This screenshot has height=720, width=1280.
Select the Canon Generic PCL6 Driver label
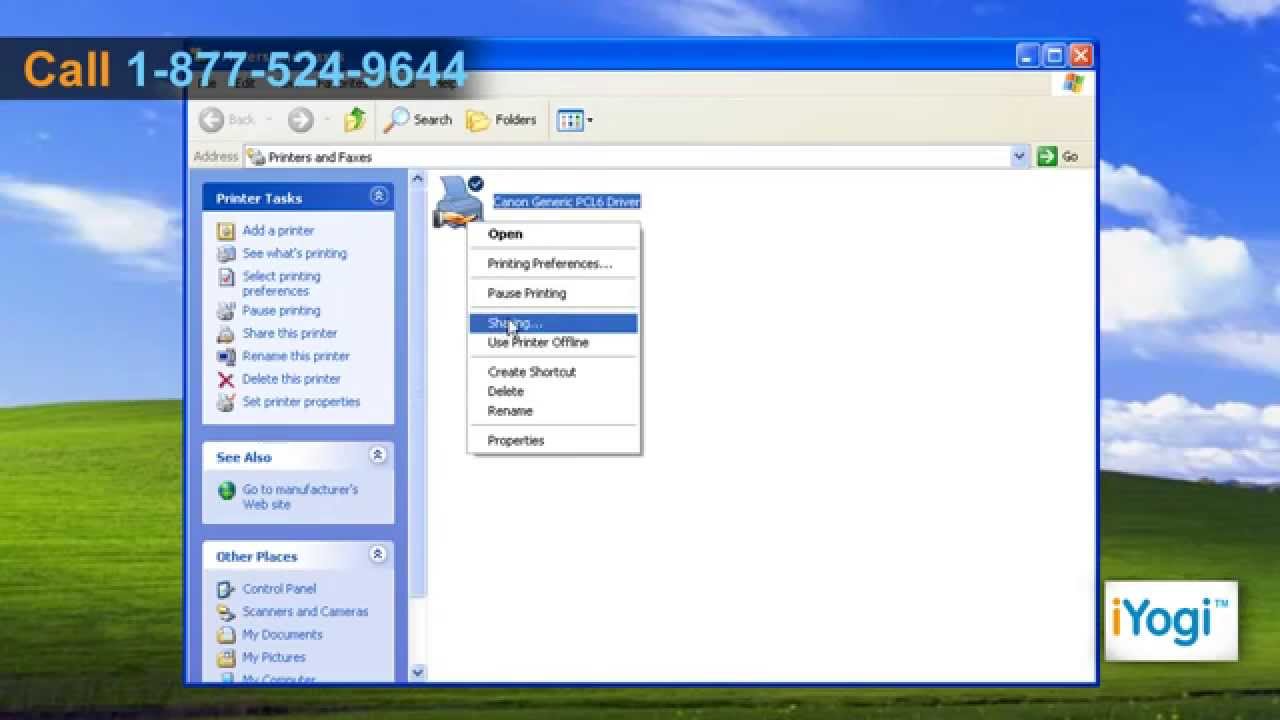[x=567, y=202]
